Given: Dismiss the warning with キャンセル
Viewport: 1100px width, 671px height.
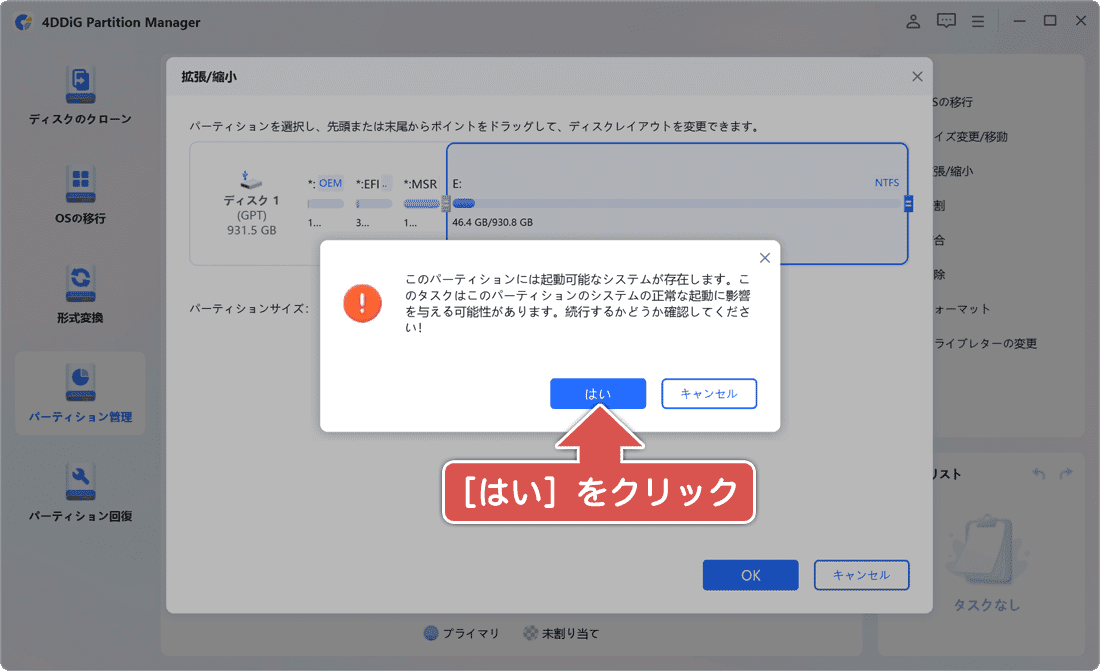Looking at the screenshot, I should click(x=709, y=393).
